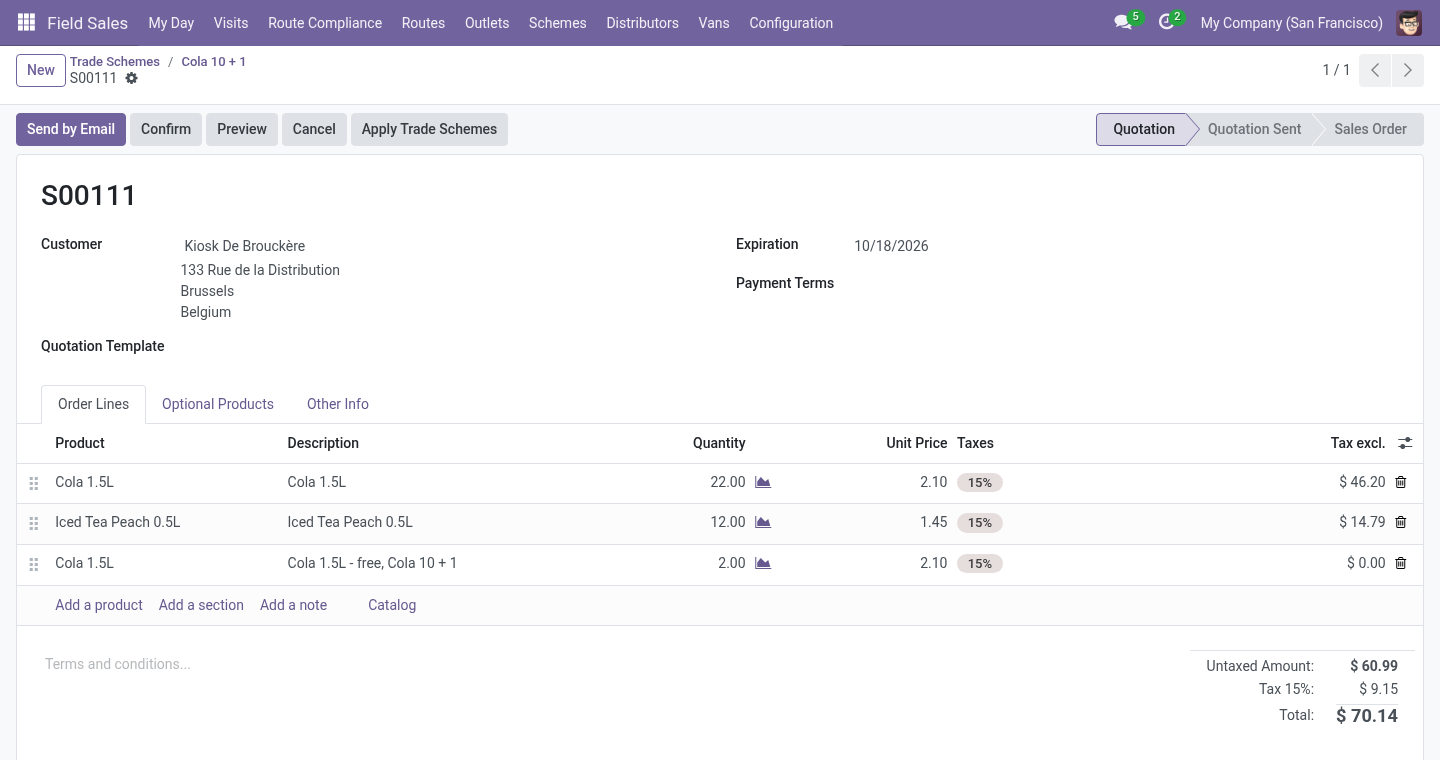Open the activities clock icon

click(1166, 22)
